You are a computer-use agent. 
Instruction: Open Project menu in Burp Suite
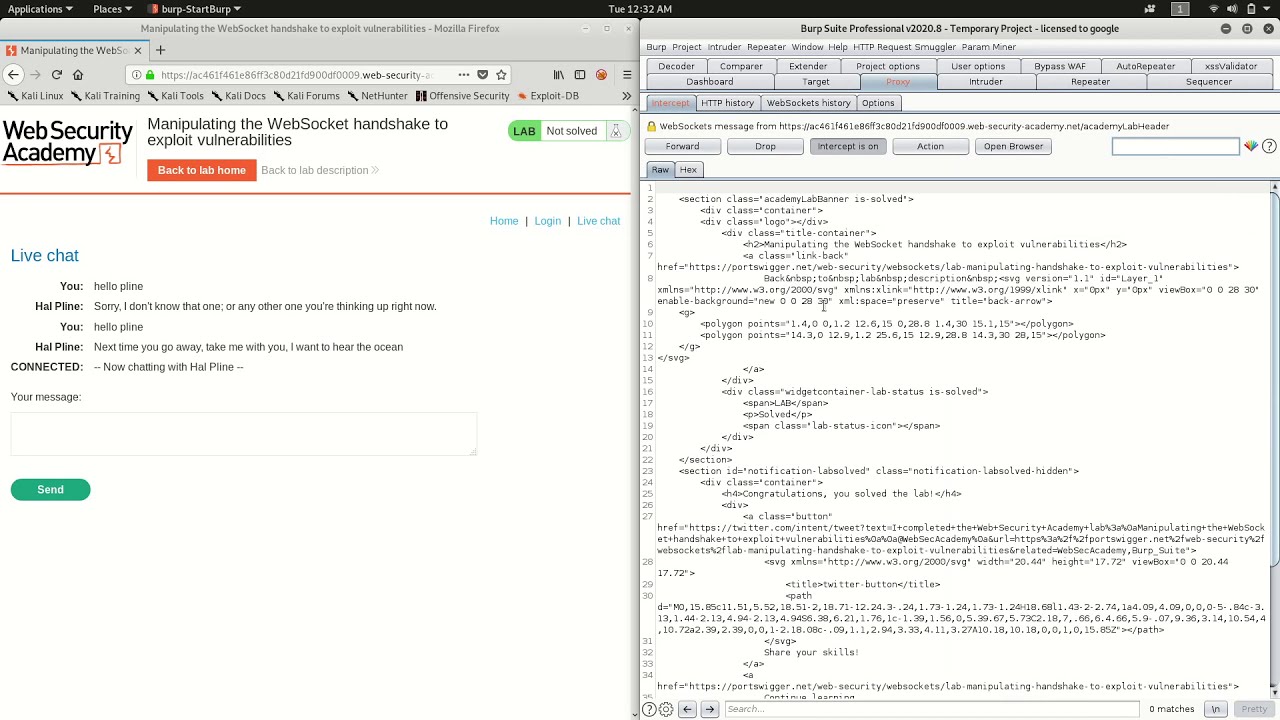pyautogui.click(x=686, y=47)
